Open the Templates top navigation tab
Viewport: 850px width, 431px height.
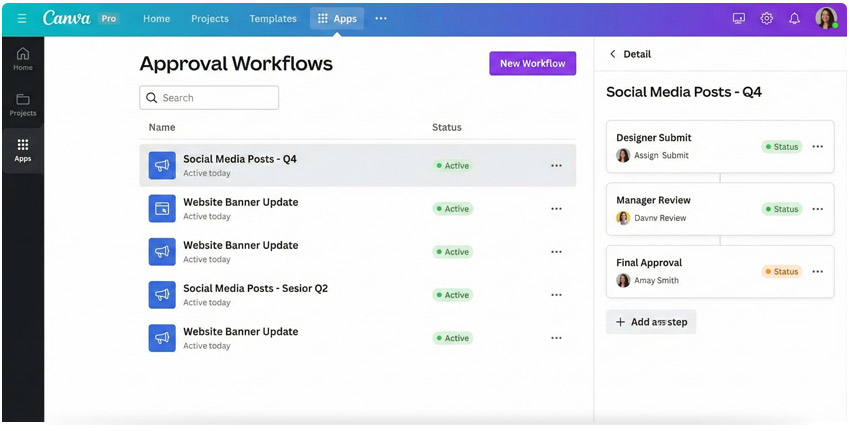[273, 18]
